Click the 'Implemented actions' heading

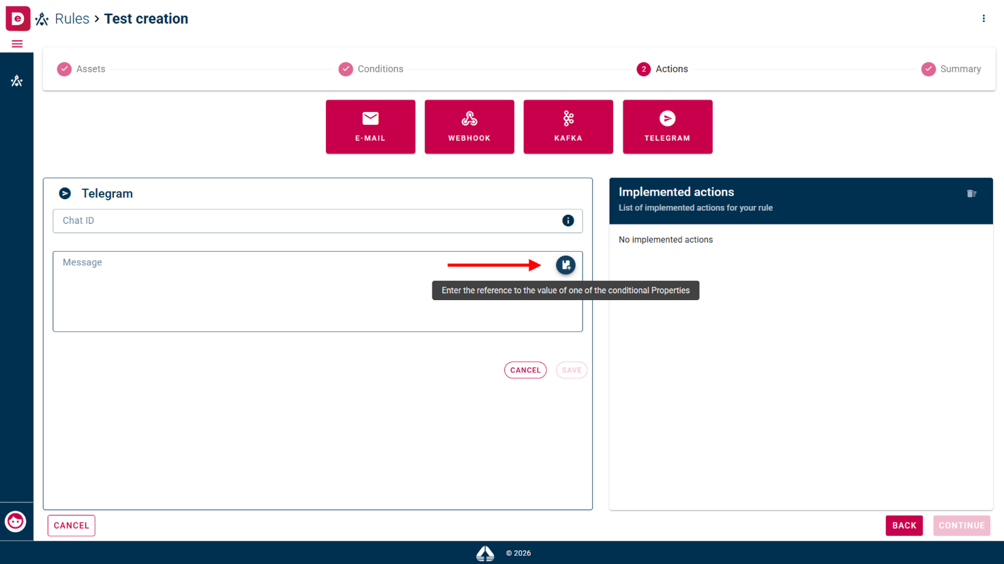[x=676, y=192]
